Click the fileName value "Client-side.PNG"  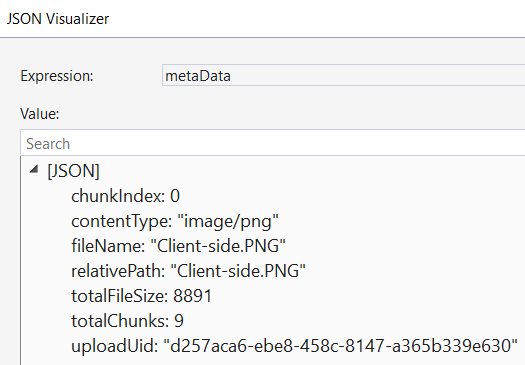click(x=218, y=246)
